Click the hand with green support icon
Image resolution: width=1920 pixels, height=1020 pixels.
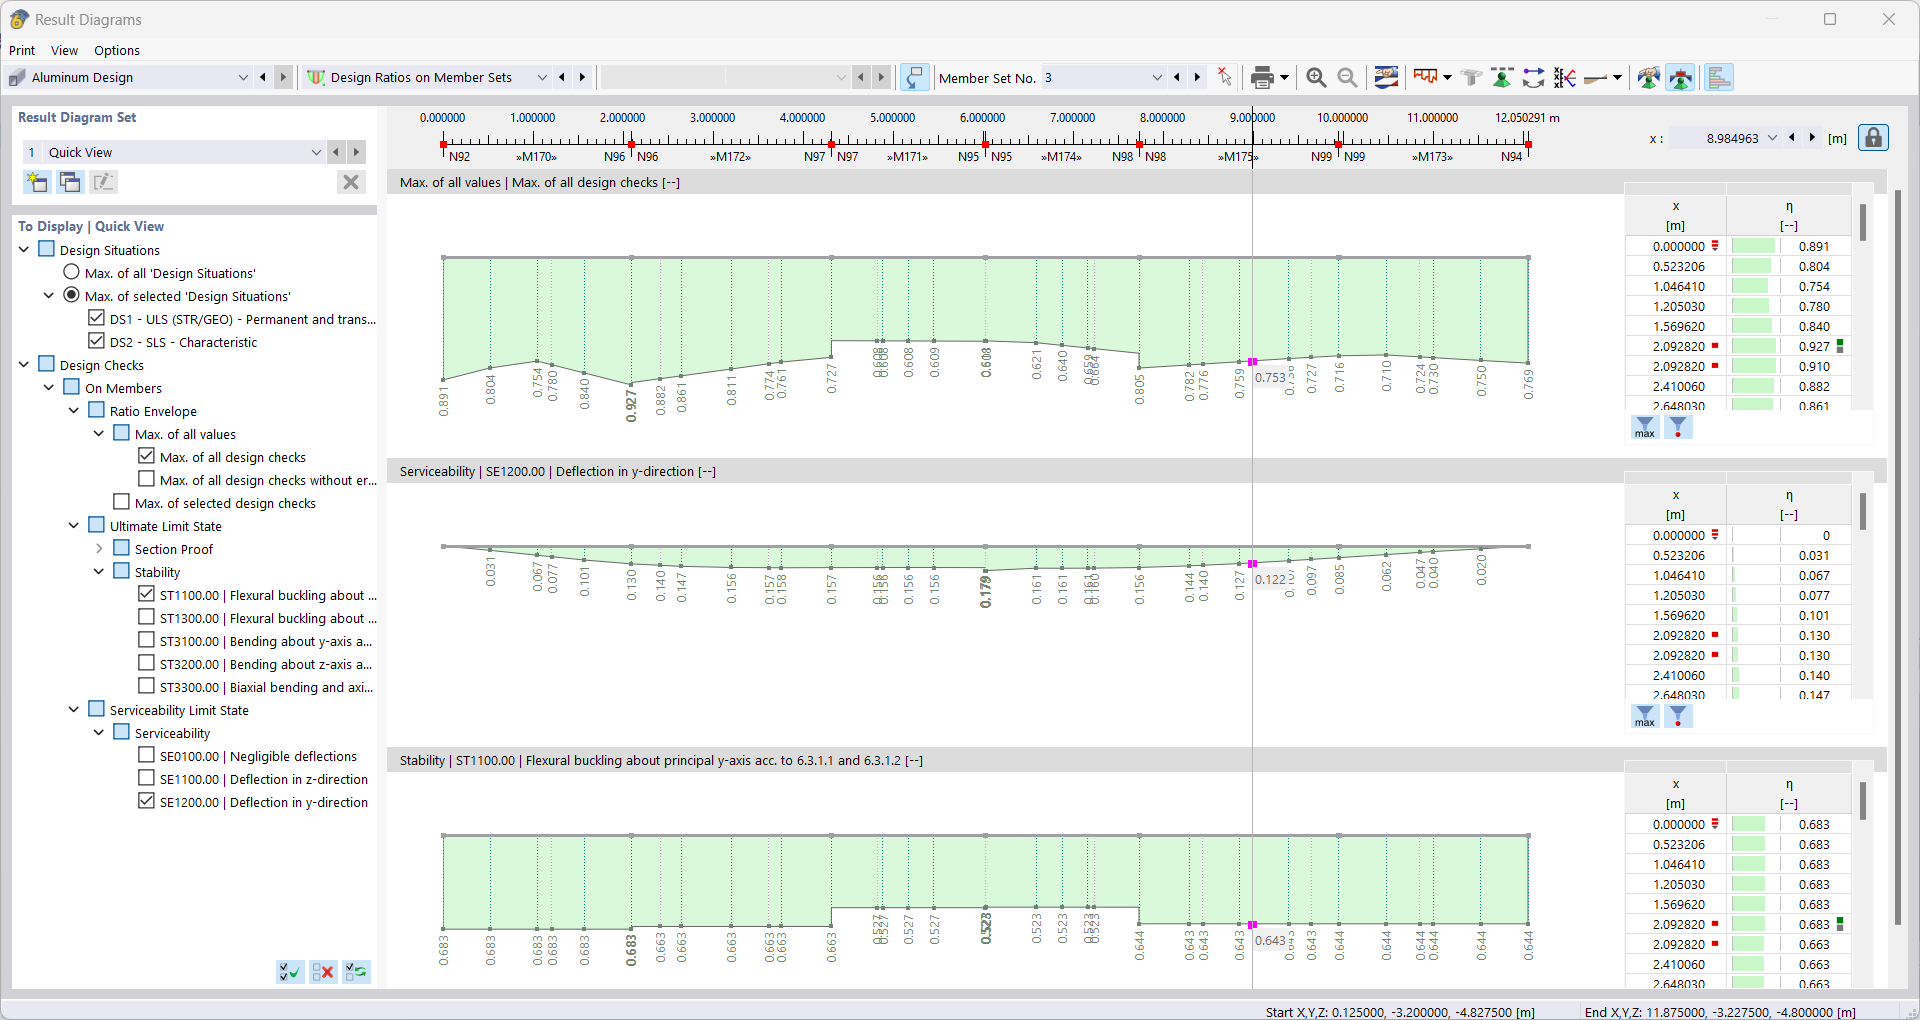coord(1649,77)
